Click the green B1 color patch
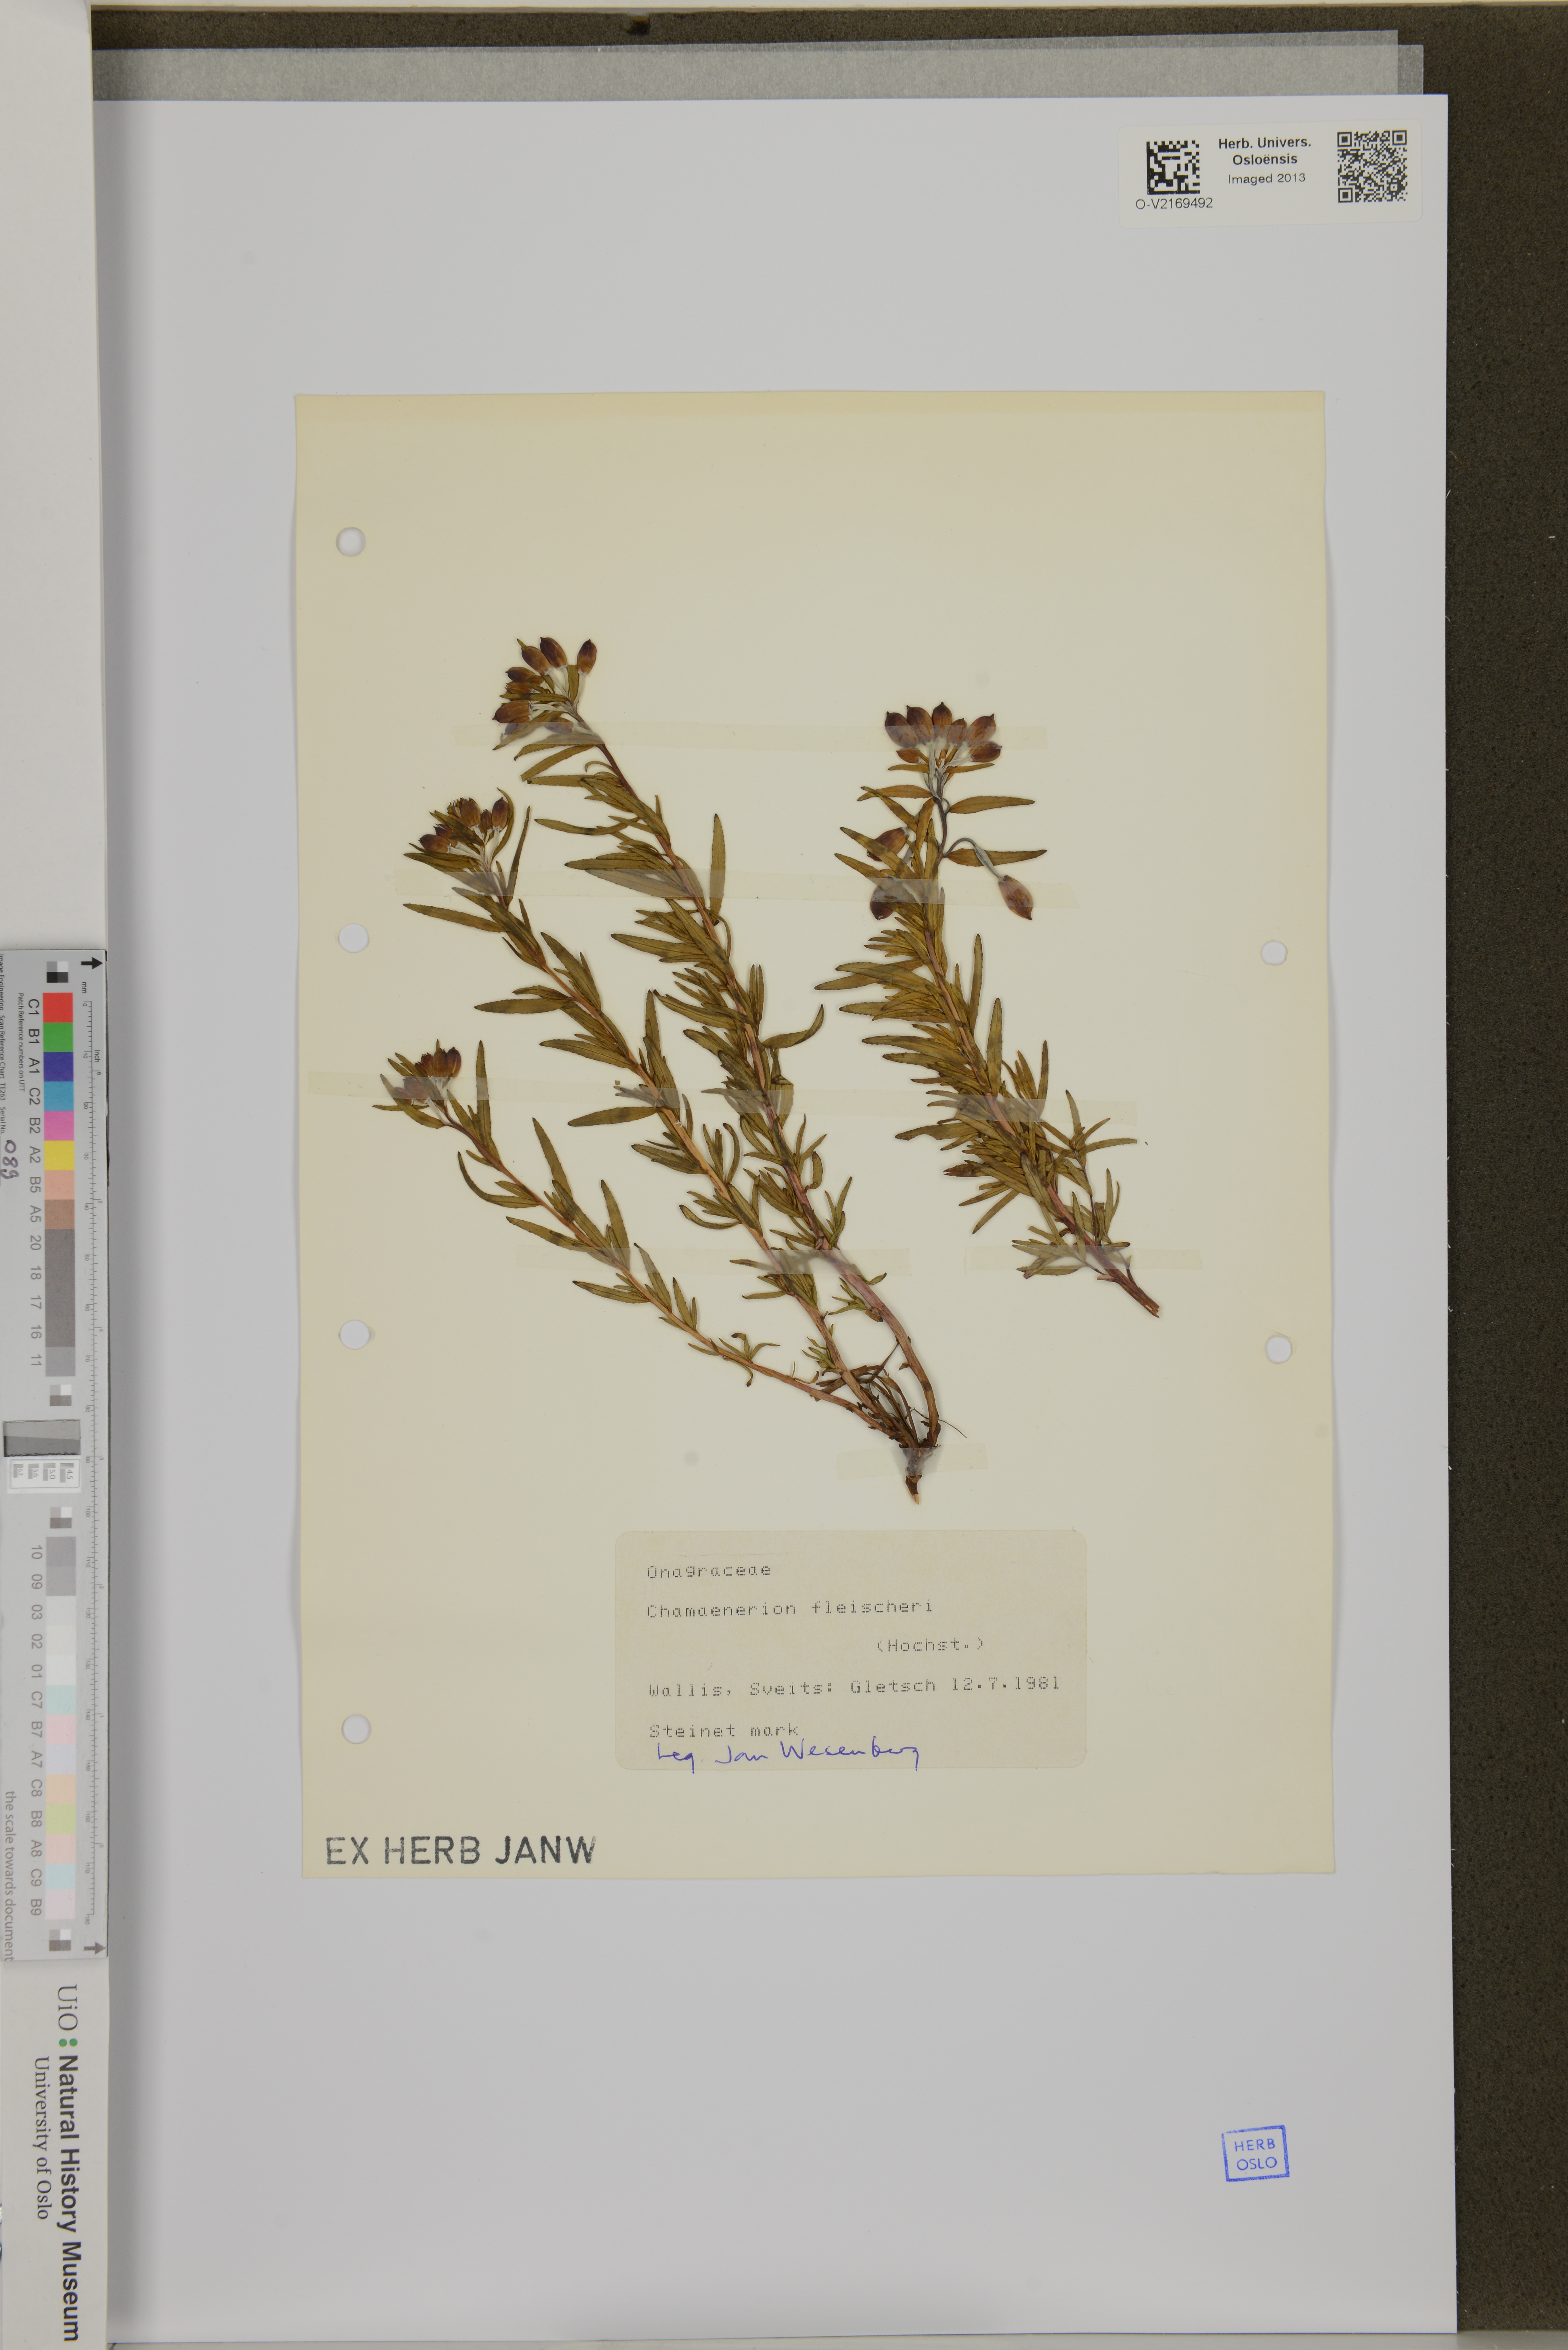 [58, 1037]
